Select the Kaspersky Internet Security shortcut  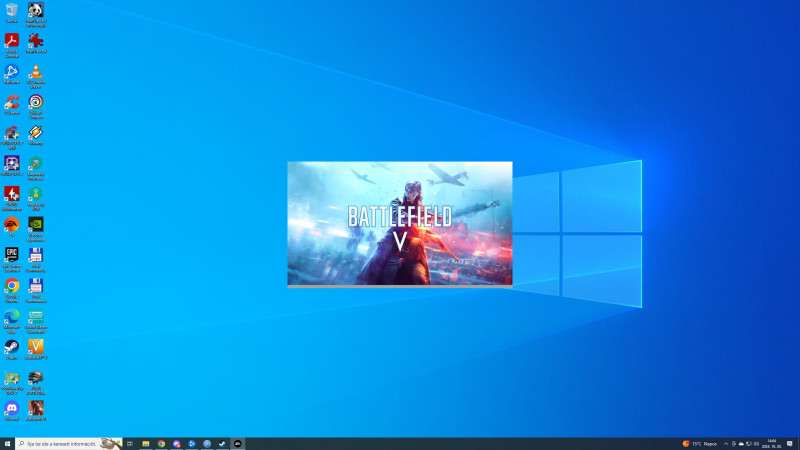point(36,167)
